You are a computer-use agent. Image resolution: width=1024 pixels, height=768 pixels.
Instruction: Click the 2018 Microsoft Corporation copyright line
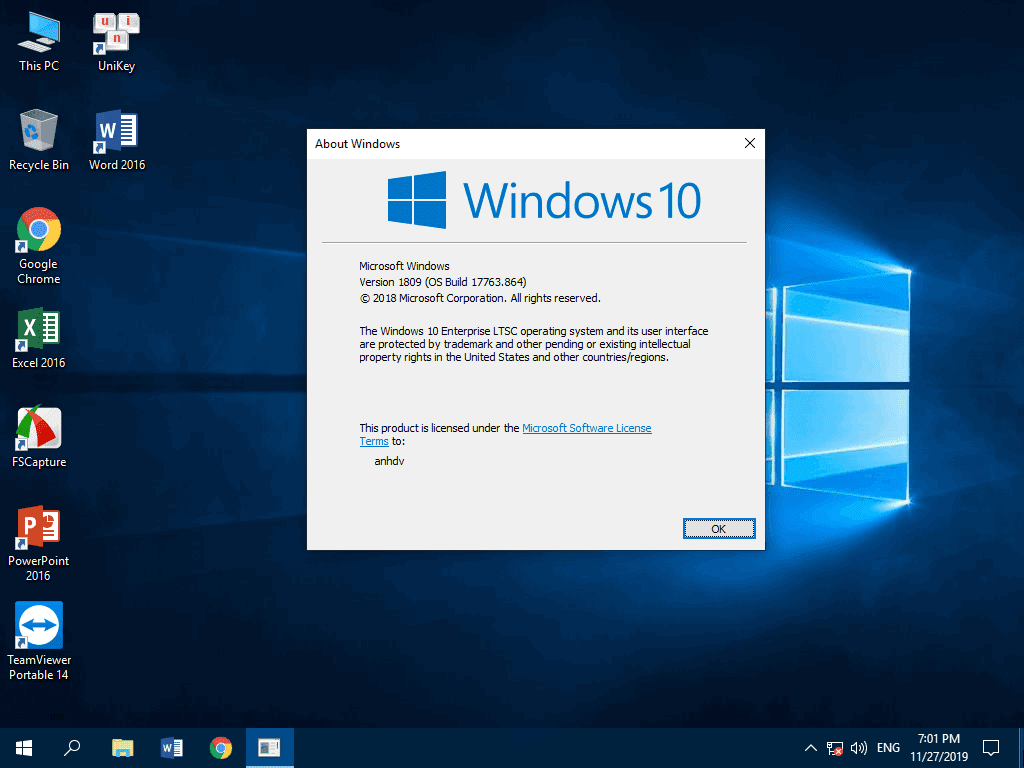tap(480, 298)
